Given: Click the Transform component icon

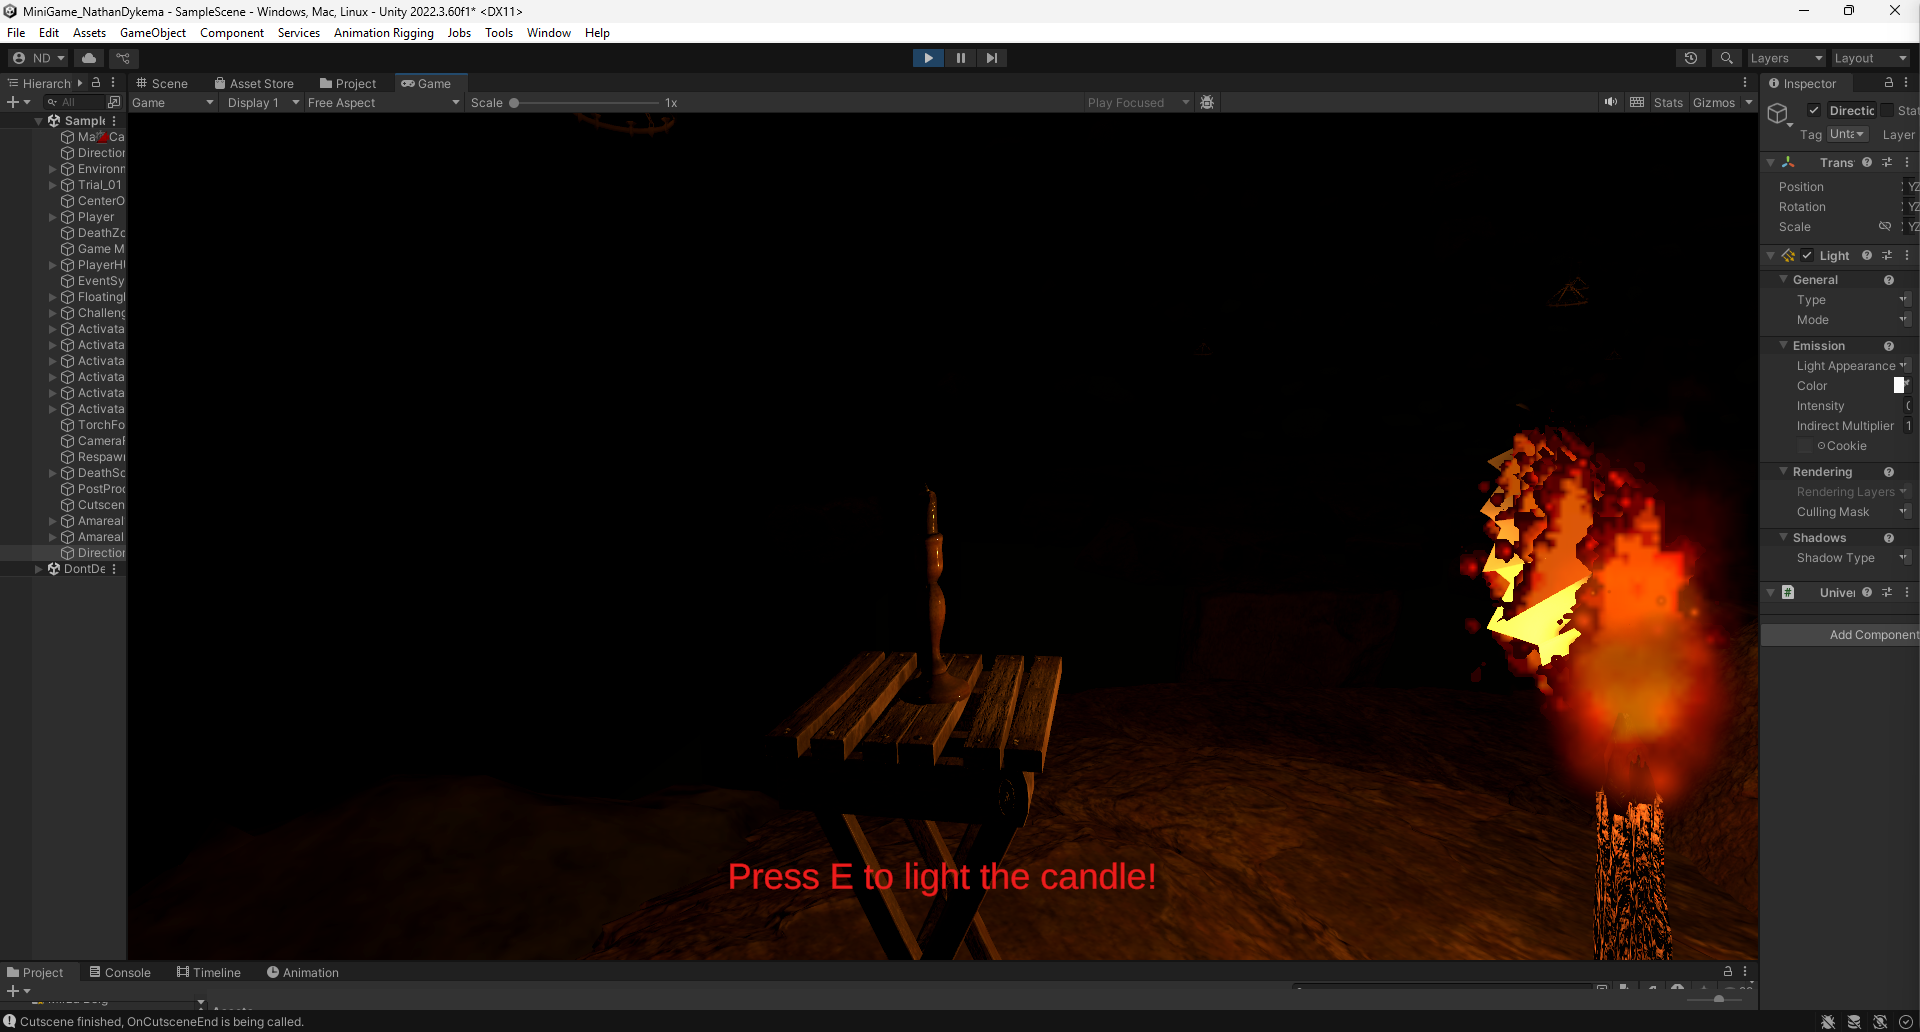Looking at the screenshot, I should point(1790,162).
